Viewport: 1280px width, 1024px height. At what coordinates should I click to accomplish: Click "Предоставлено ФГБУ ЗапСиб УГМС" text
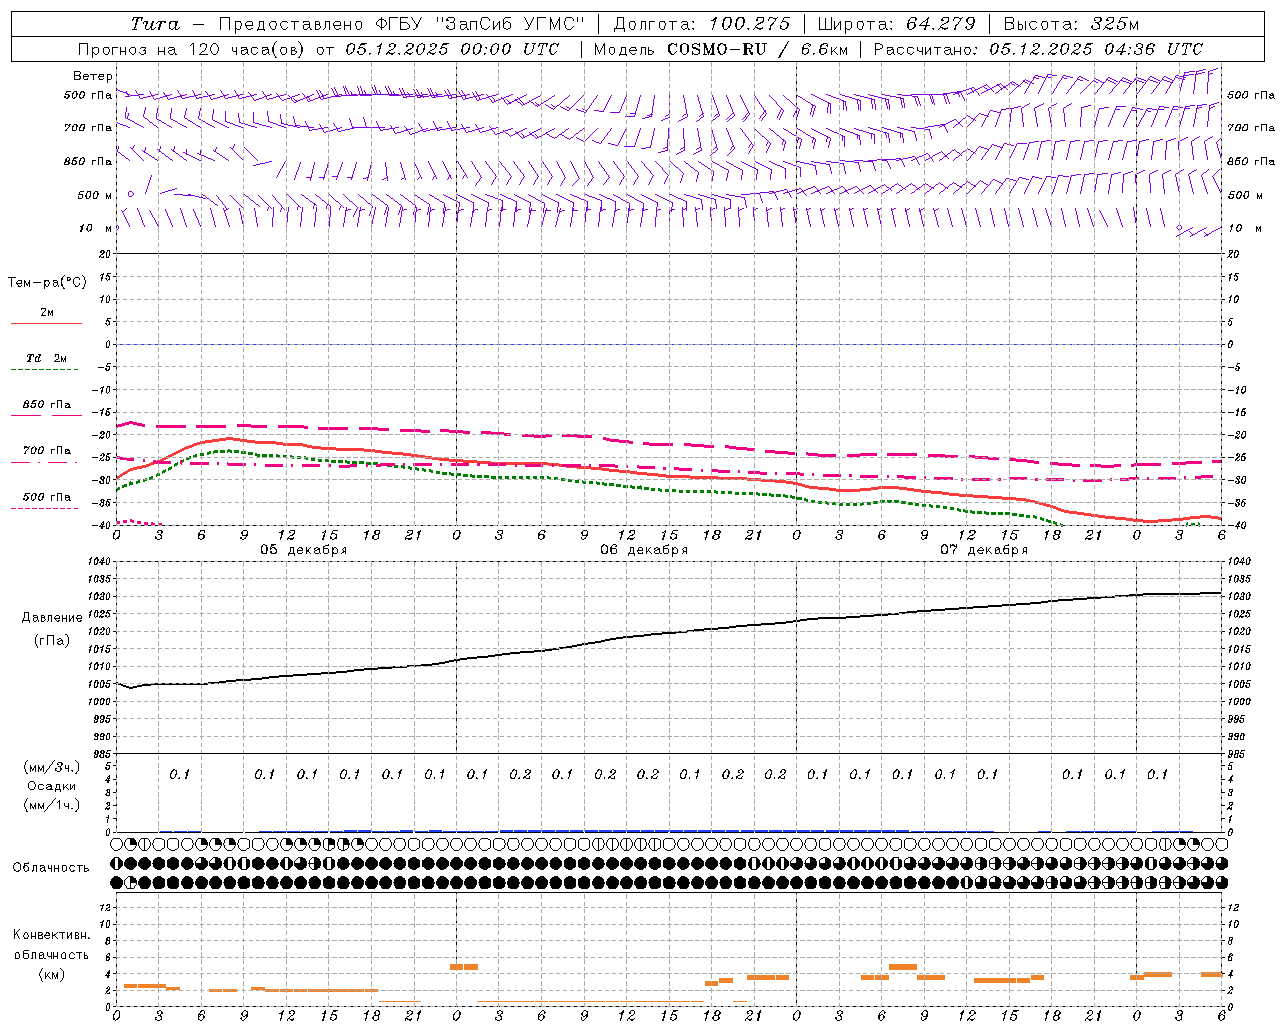pos(401,24)
